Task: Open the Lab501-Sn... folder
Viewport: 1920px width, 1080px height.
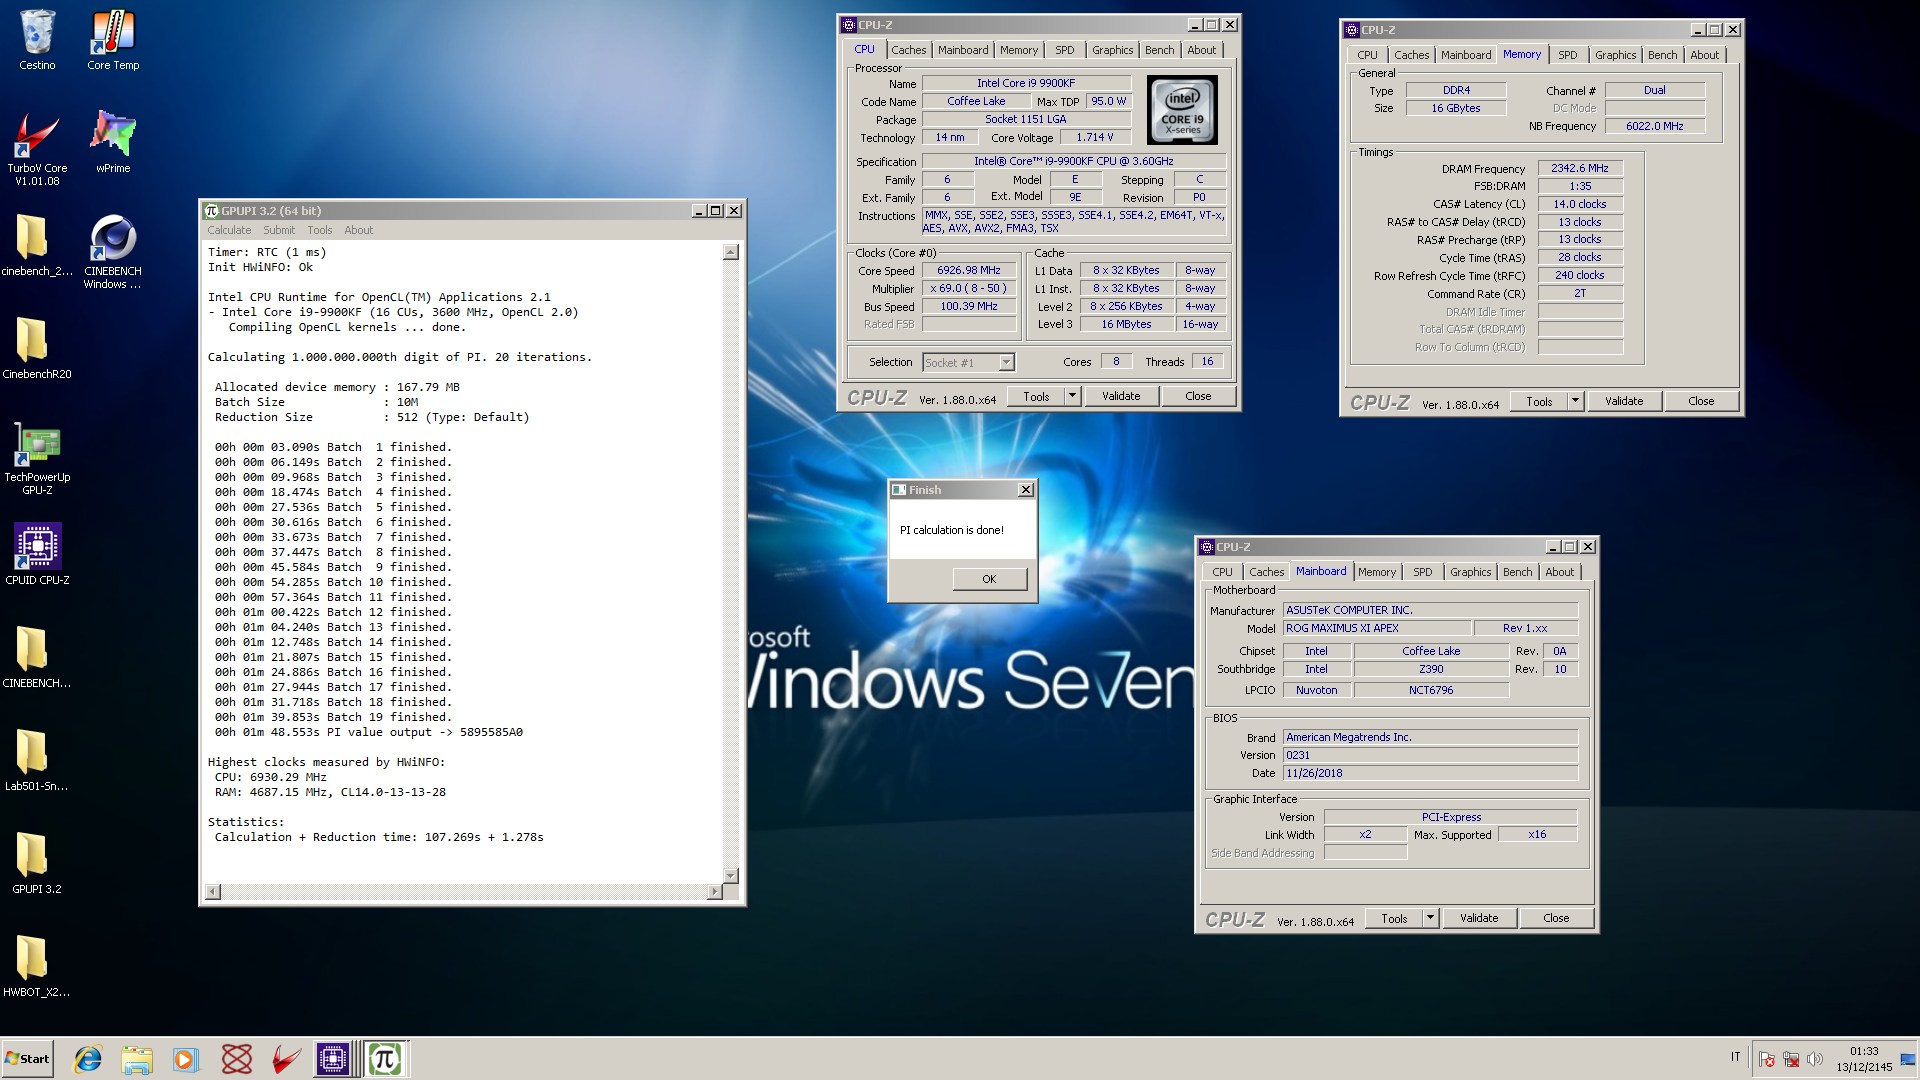Action: pyautogui.click(x=37, y=760)
